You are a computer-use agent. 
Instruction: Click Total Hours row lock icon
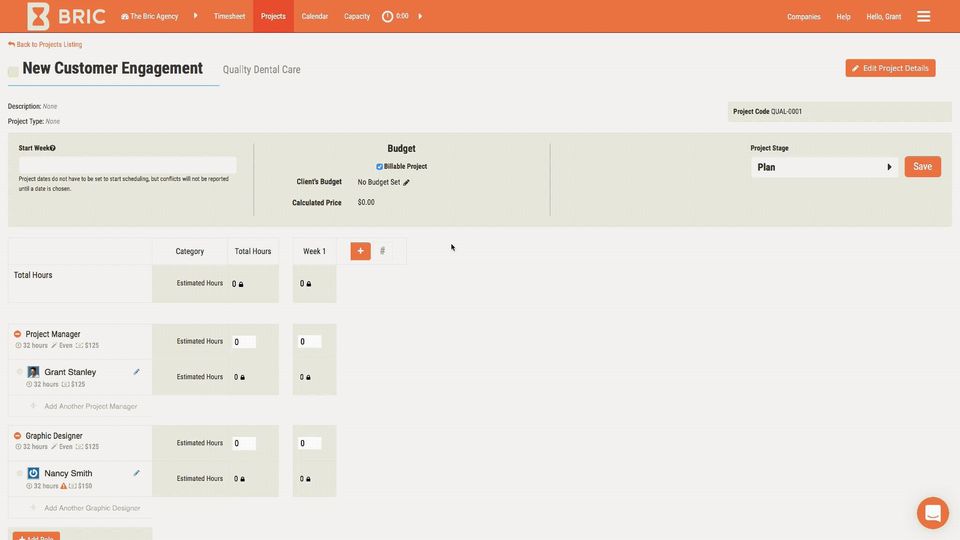pos(241,284)
